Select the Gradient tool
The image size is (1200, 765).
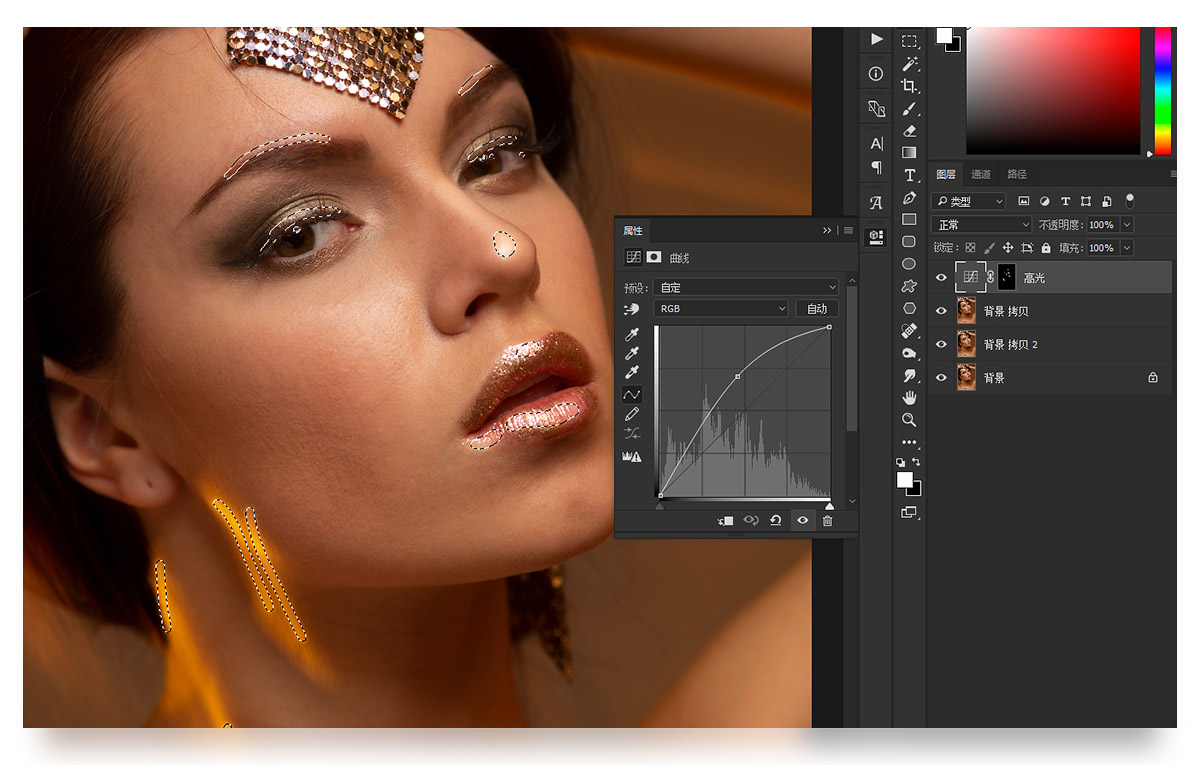click(x=909, y=153)
